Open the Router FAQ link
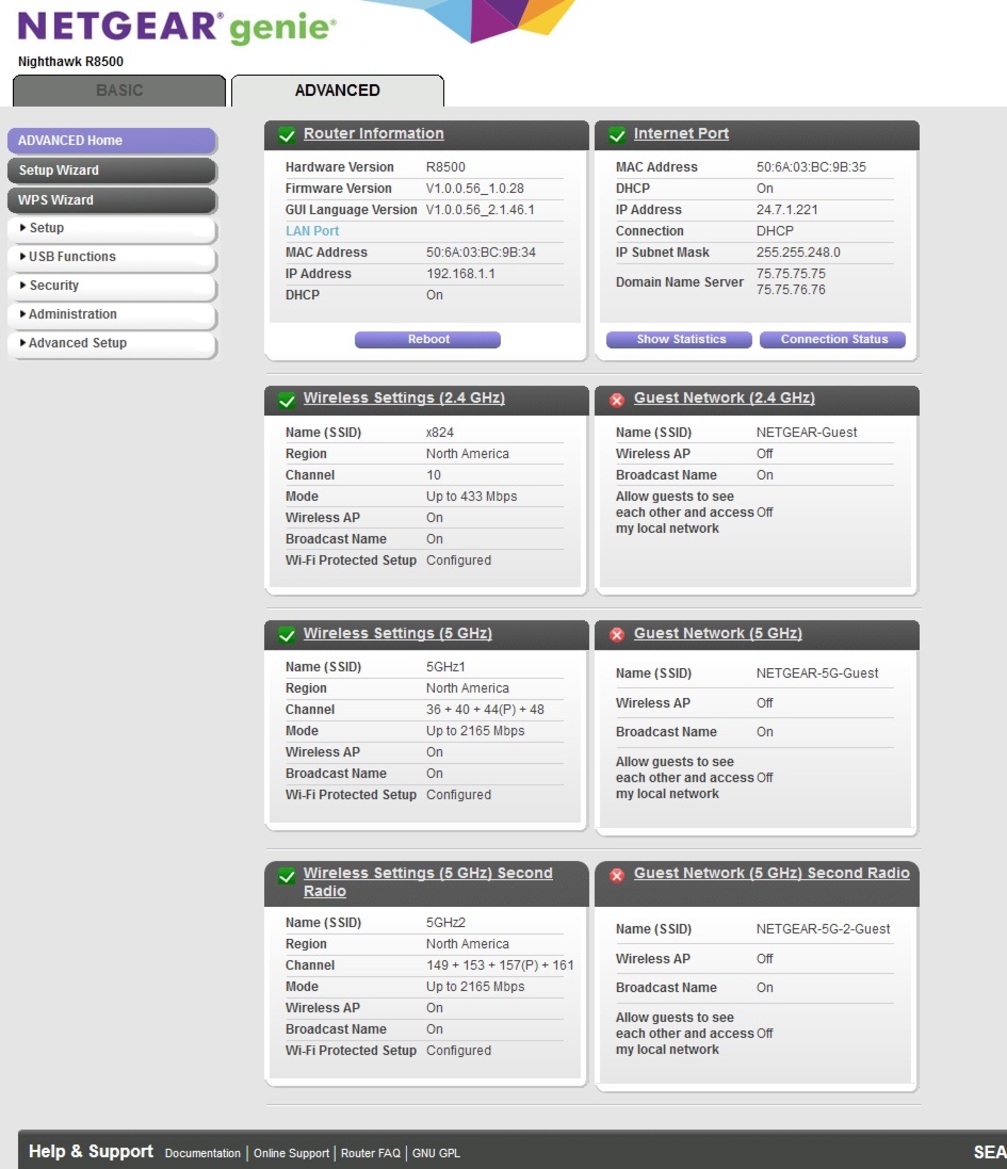1007x1169 pixels. coord(370,1153)
